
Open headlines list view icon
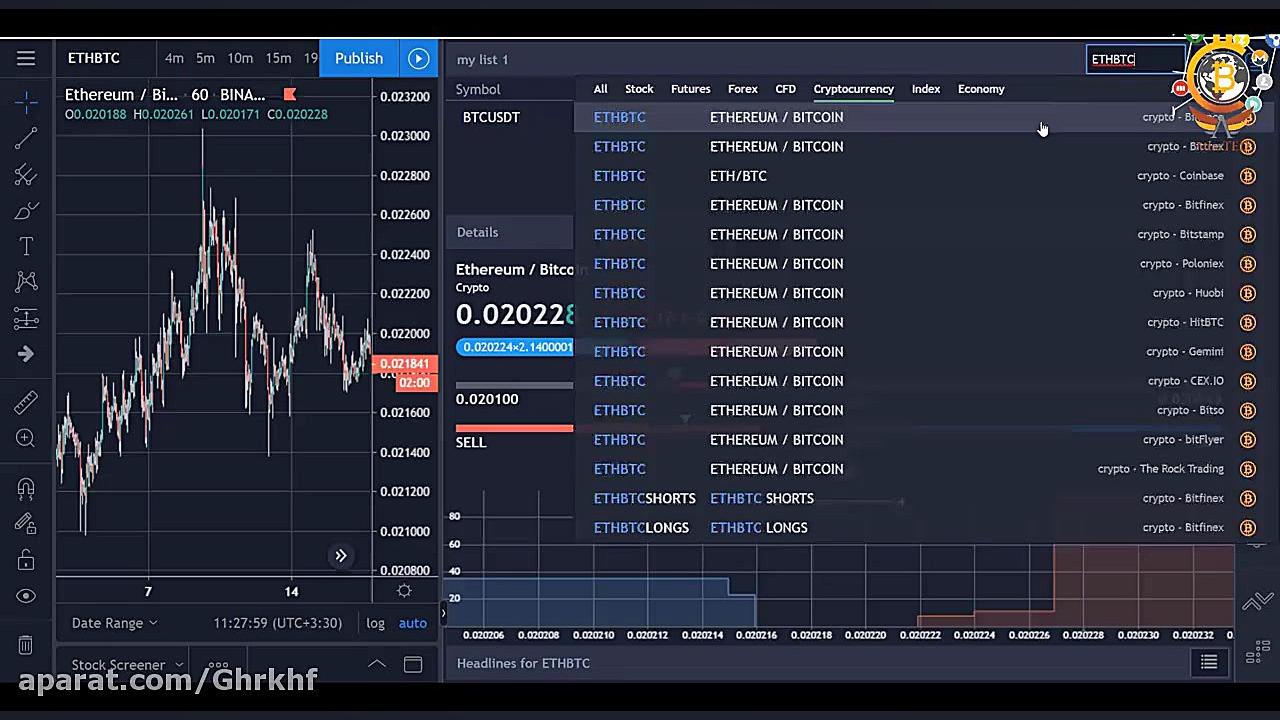click(1208, 662)
